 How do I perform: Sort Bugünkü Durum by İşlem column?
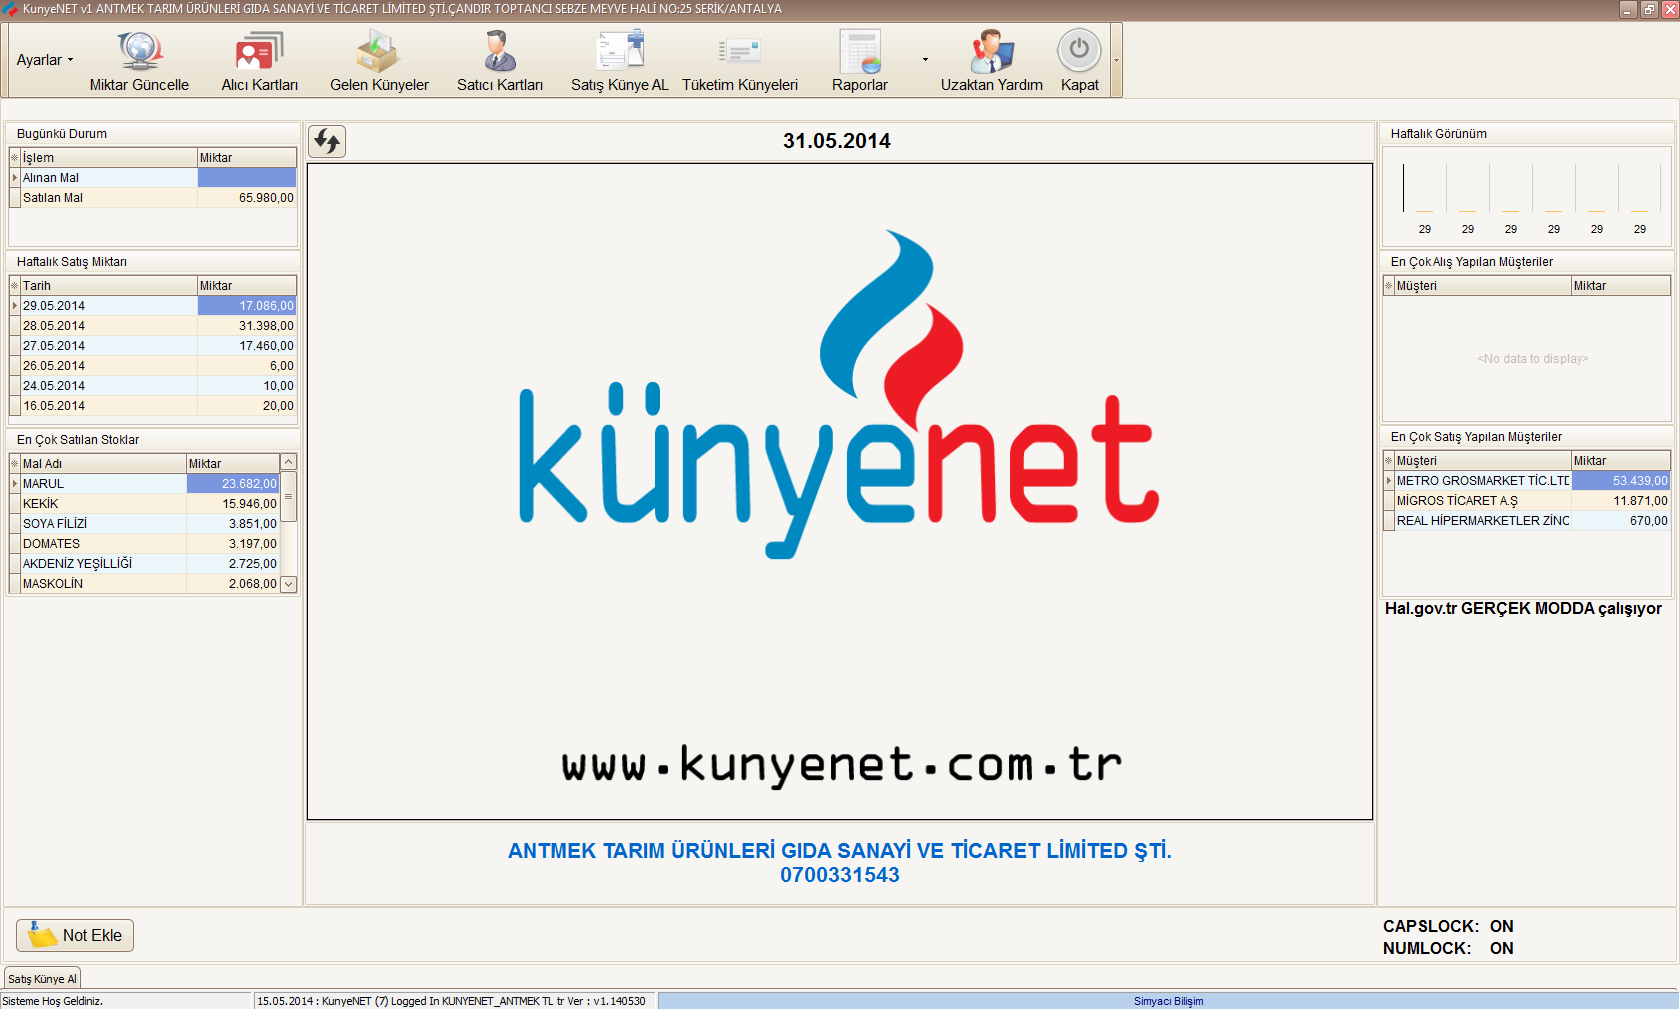(109, 158)
